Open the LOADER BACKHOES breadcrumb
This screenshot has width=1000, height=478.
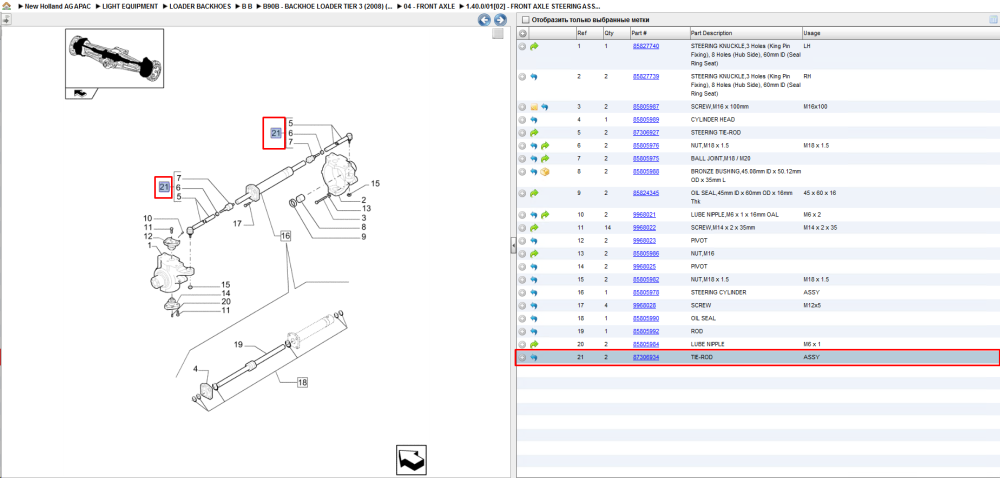point(200,6)
